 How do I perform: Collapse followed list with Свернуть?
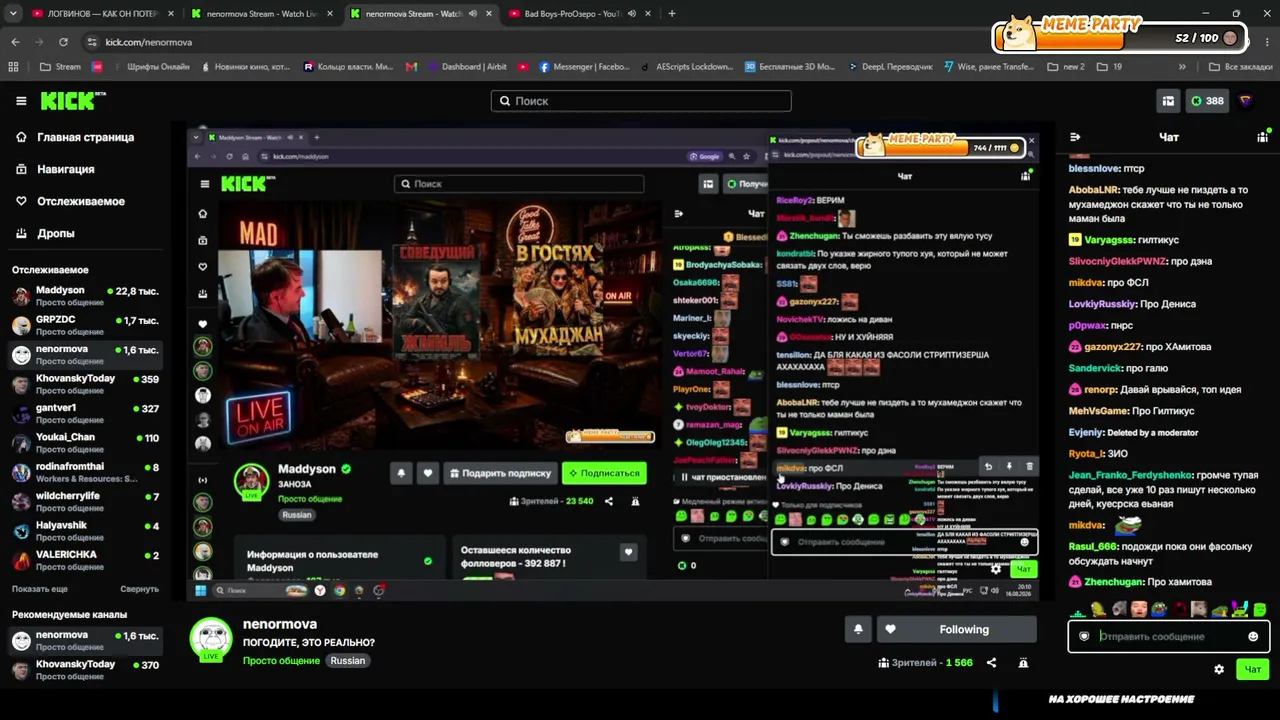click(x=140, y=589)
